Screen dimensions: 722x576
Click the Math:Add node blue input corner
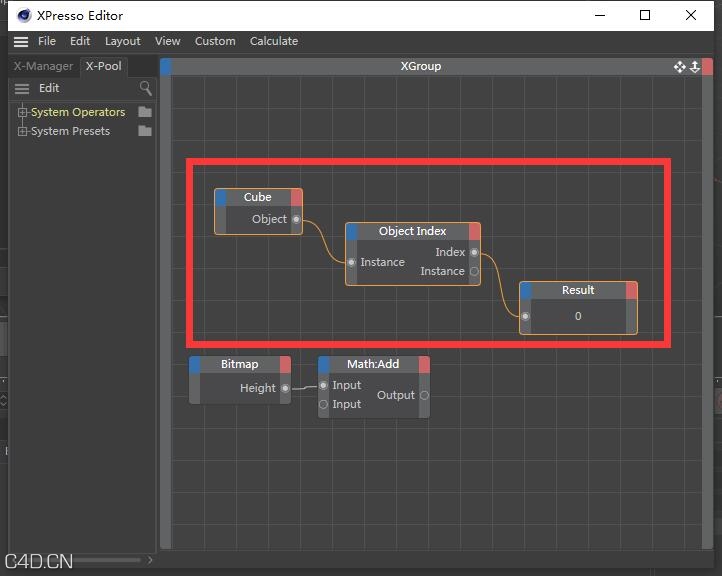pyautogui.click(x=324, y=364)
